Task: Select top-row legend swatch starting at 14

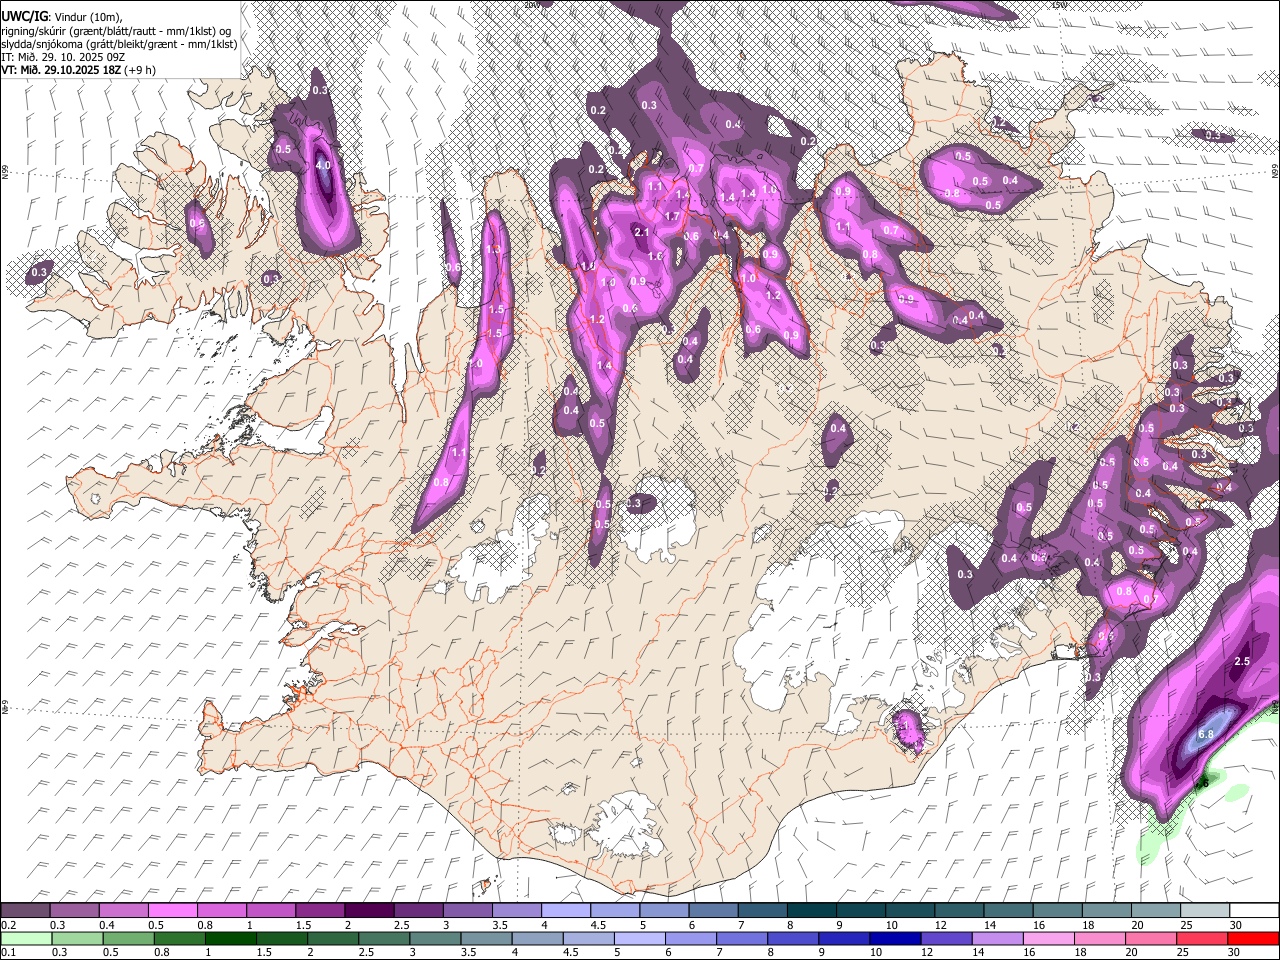Action: point(1009,910)
